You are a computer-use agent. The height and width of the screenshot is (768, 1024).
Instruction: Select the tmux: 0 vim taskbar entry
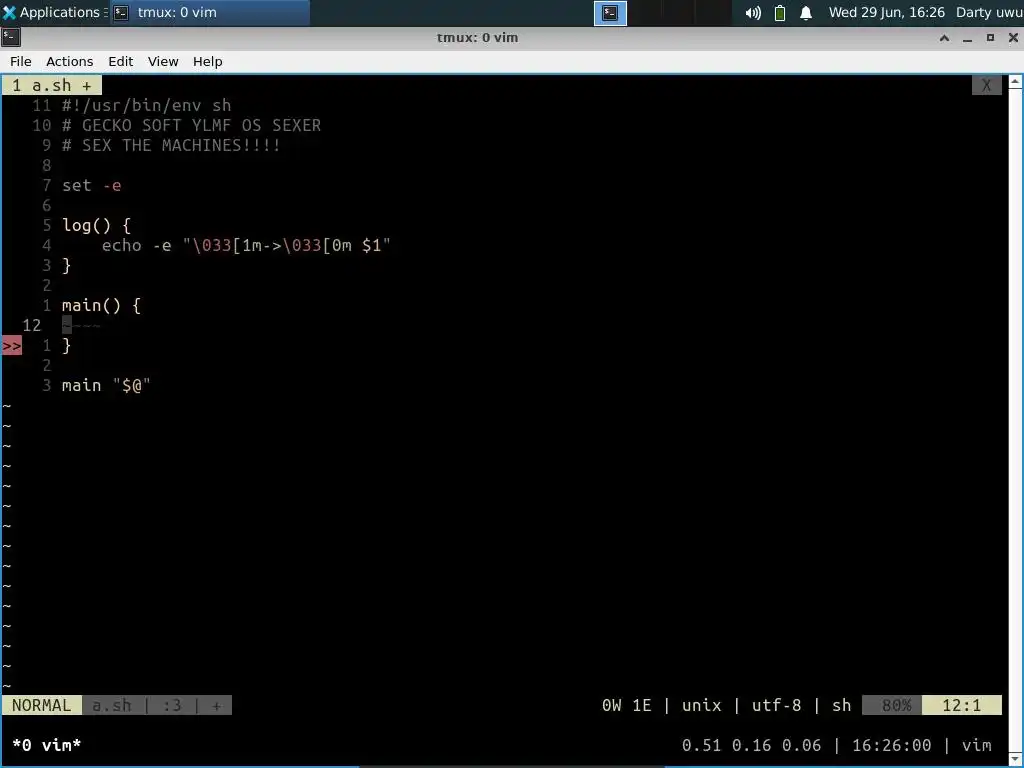(x=210, y=12)
